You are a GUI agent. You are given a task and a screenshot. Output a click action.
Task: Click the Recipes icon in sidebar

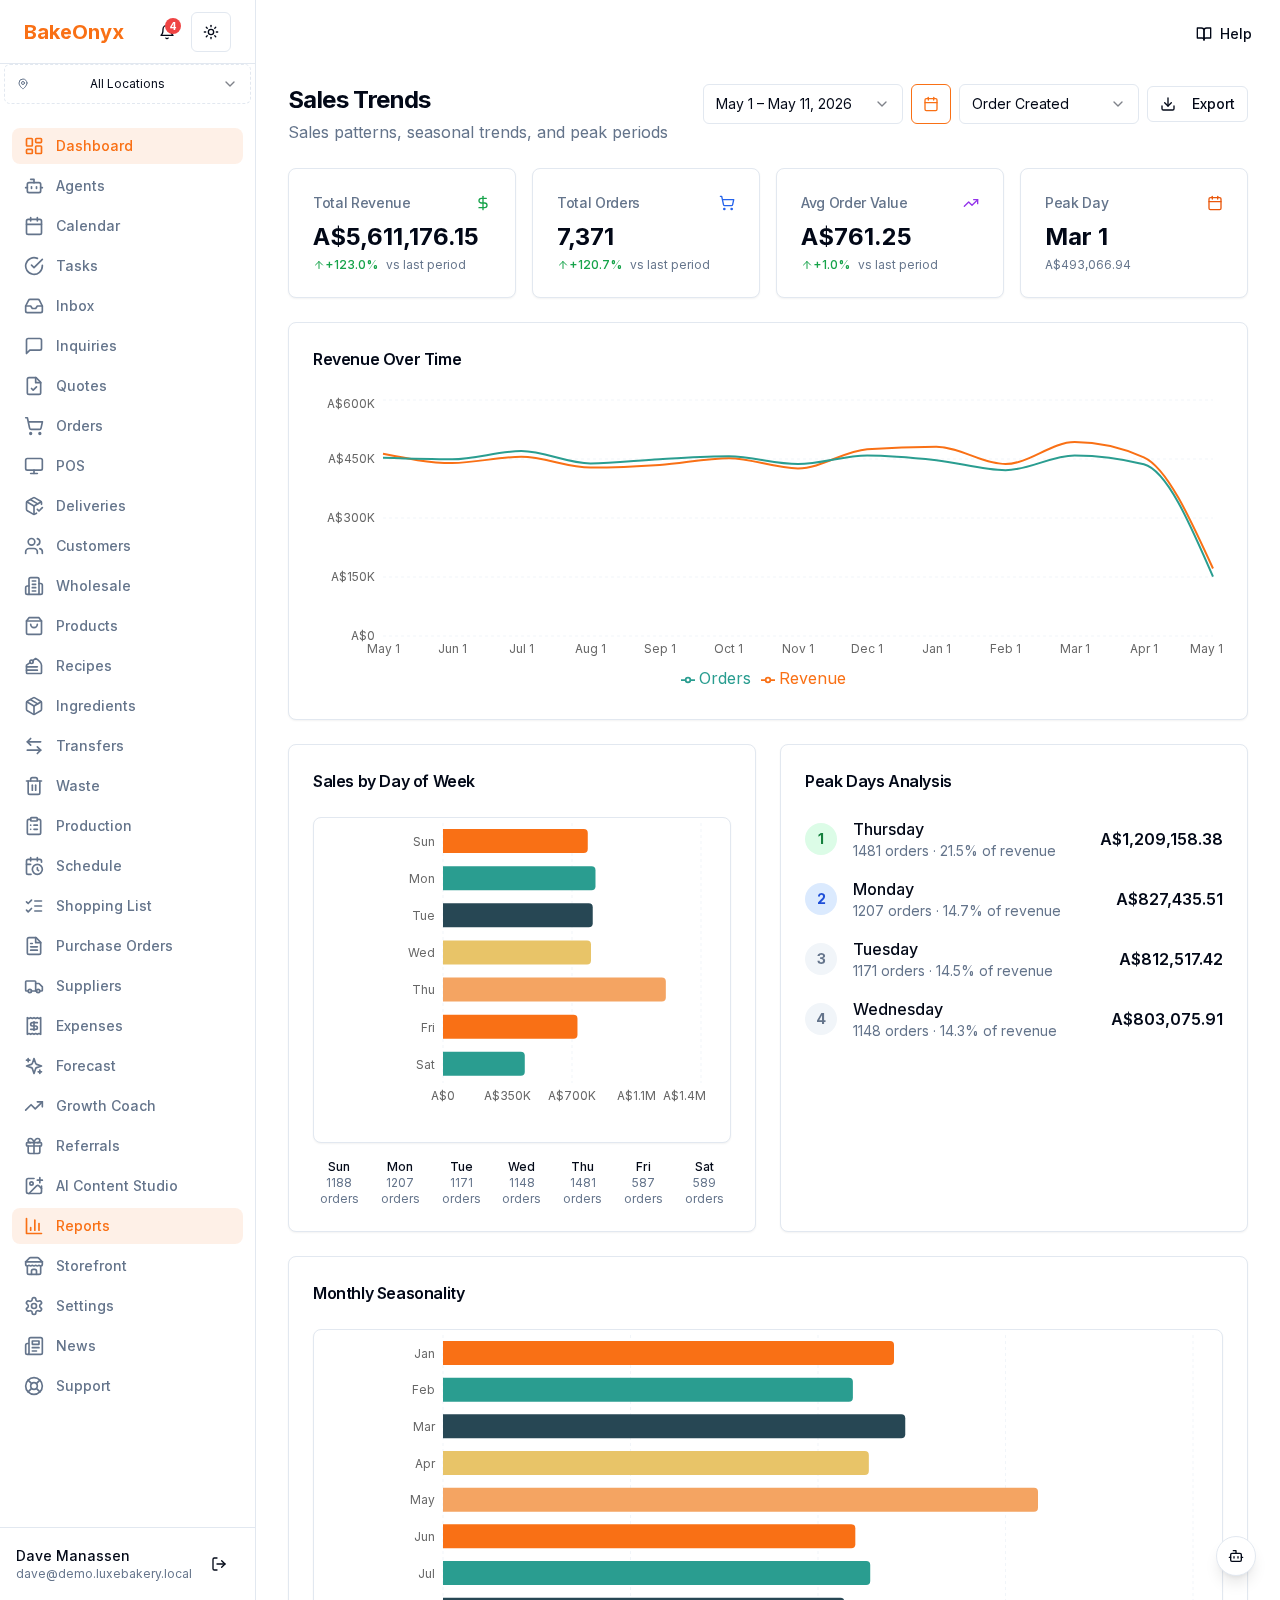pyautogui.click(x=34, y=666)
